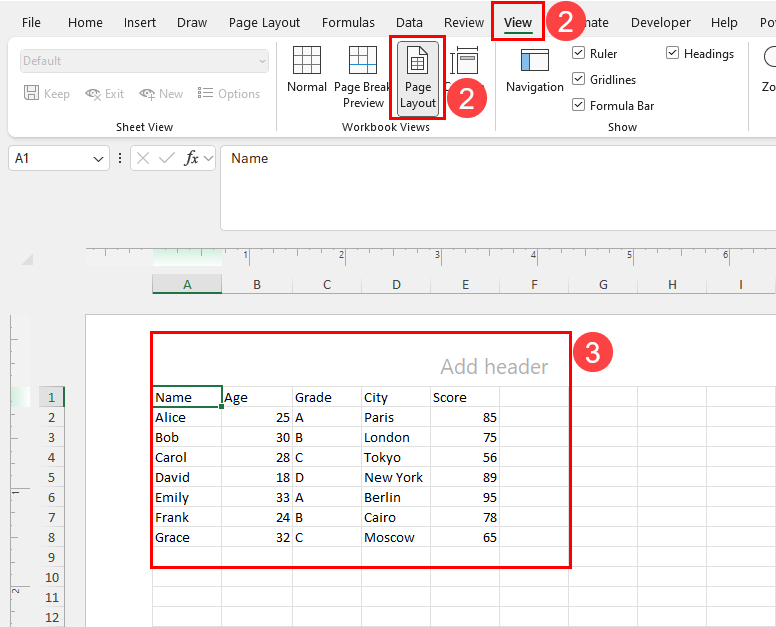Screen dimensions: 776x627
Task: Select column C header
Action: point(327,285)
